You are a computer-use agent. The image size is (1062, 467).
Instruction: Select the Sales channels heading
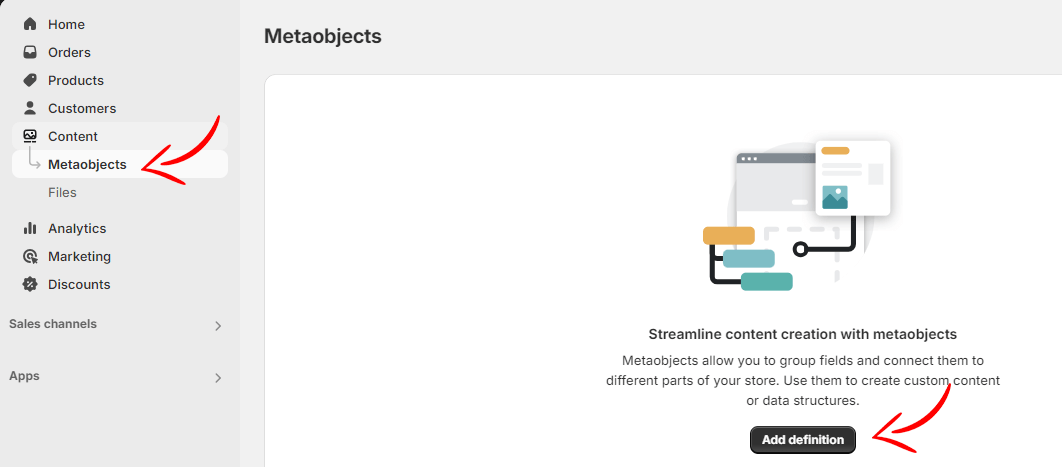point(53,324)
